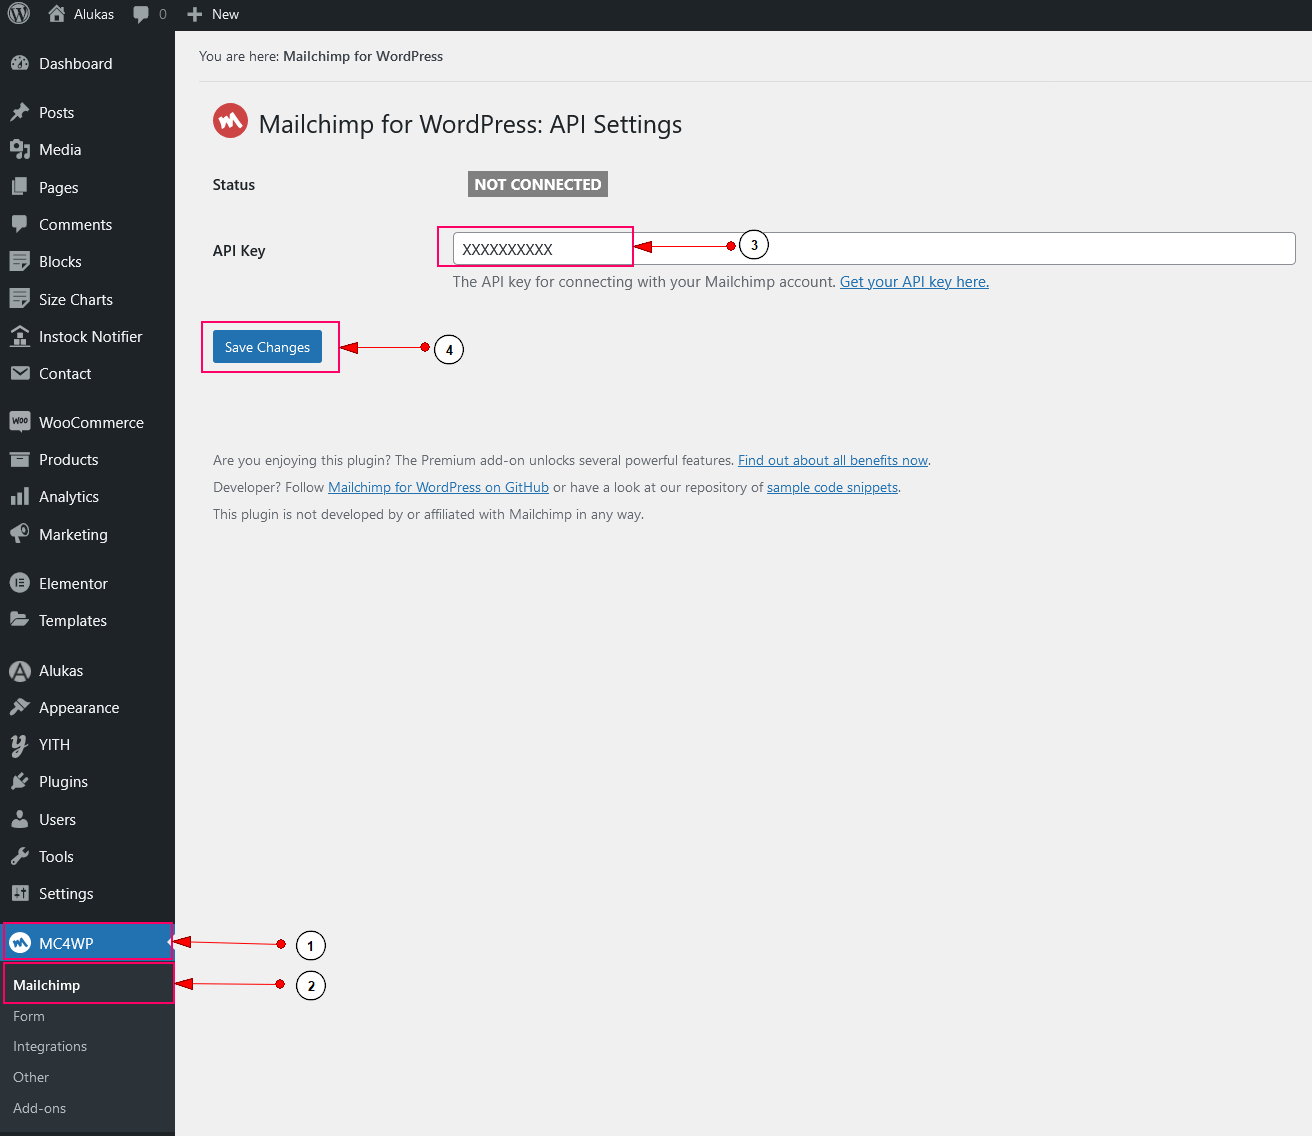Open the Alukas site home icon
This screenshot has height=1136, width=1312.
pos(57,14)
